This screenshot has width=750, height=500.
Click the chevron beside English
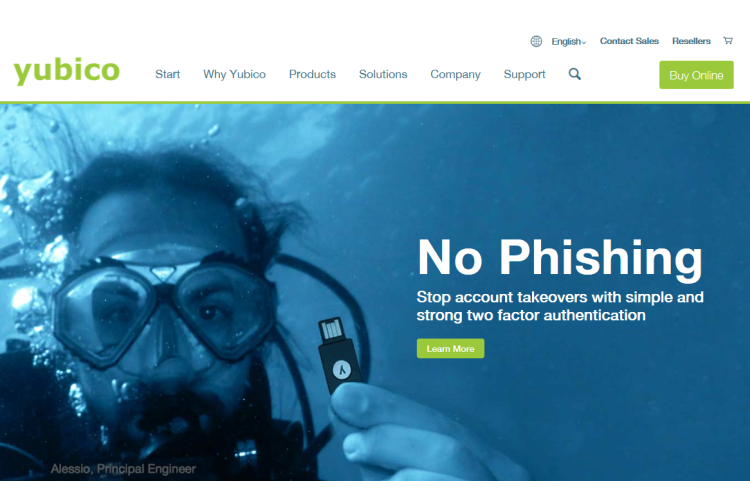tap(584, 43)
